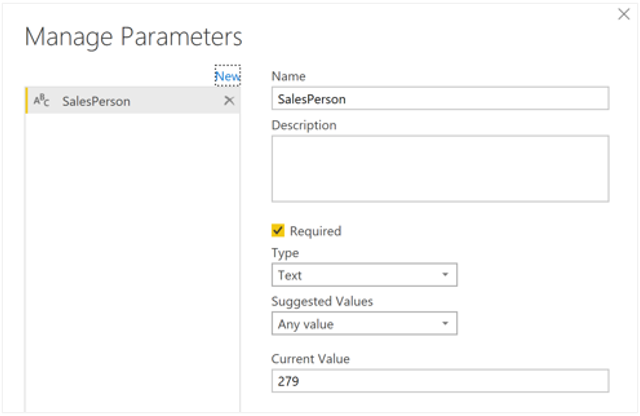Screen dimensions: 640x416
Task: Click the Type field label
Action: click(285, 253)
